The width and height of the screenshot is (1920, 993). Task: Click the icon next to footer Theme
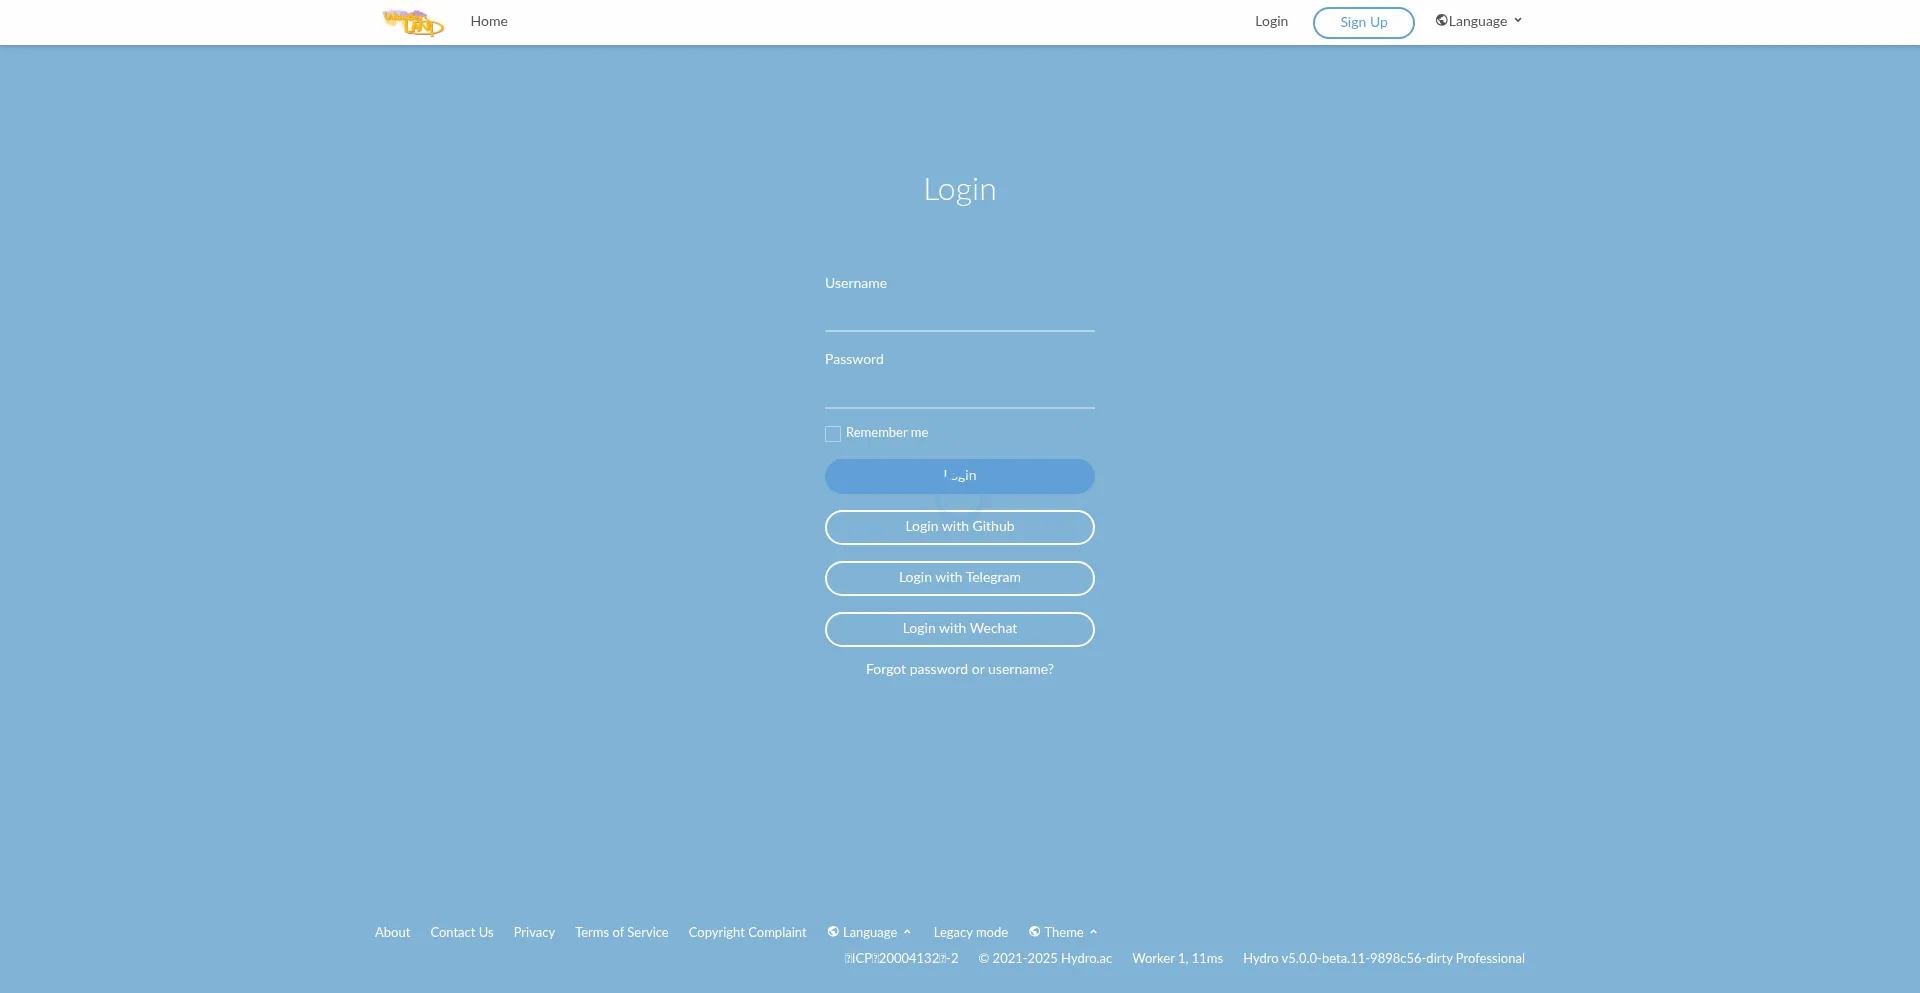coord(1035,932)
